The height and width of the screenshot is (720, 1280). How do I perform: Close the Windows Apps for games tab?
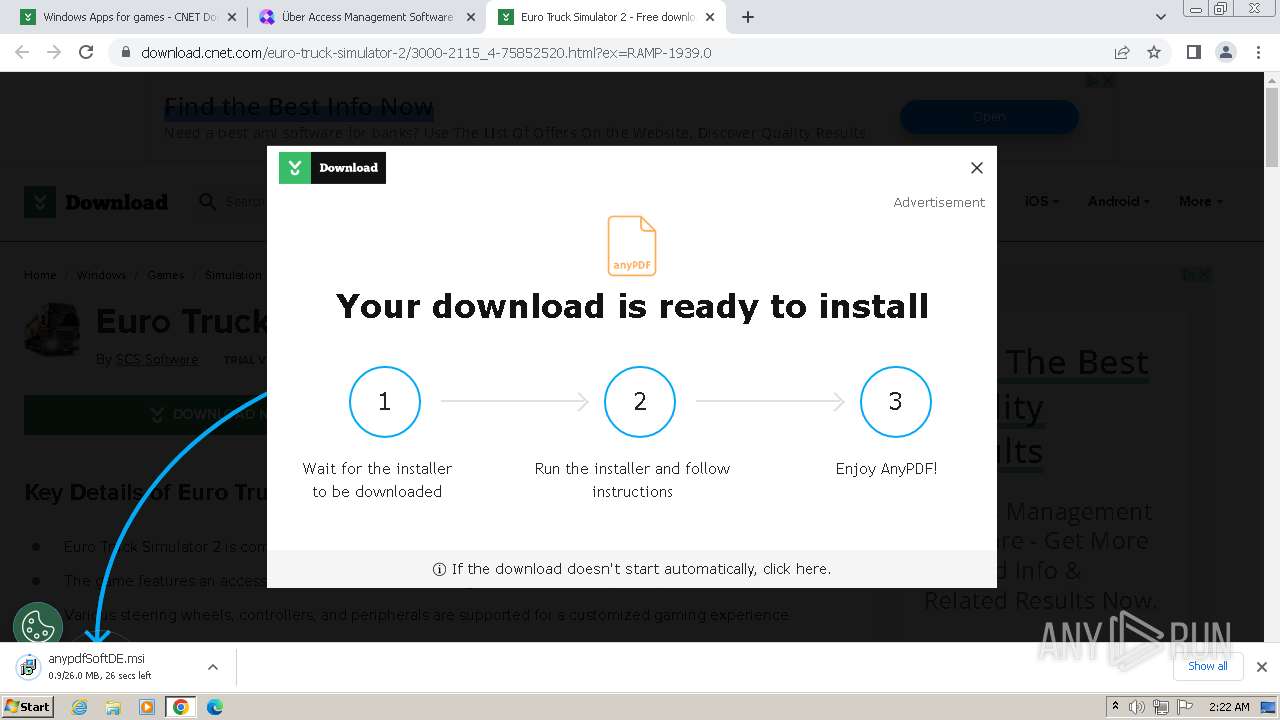(x=232, y=17)
